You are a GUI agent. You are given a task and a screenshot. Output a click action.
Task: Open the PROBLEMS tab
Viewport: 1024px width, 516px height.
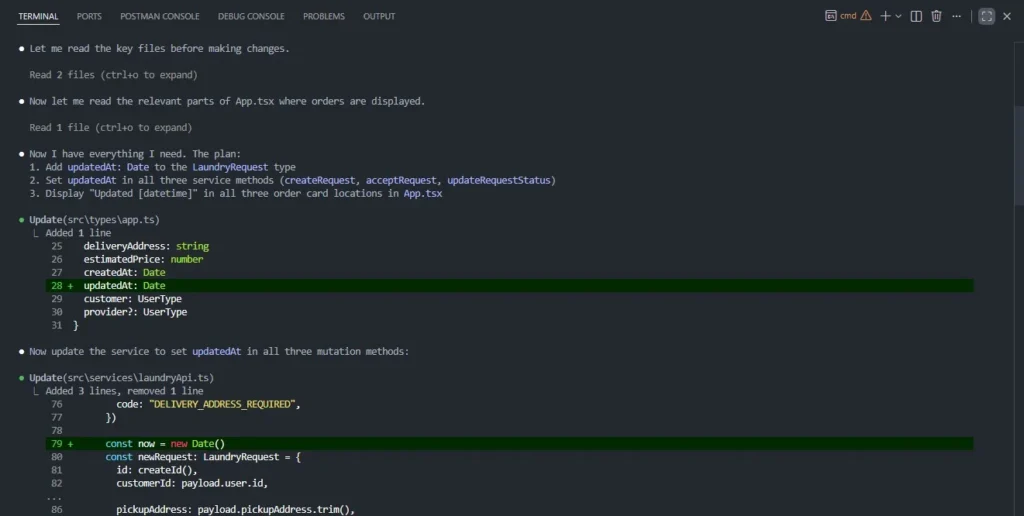pyautogui.click(x=323, y=16)
